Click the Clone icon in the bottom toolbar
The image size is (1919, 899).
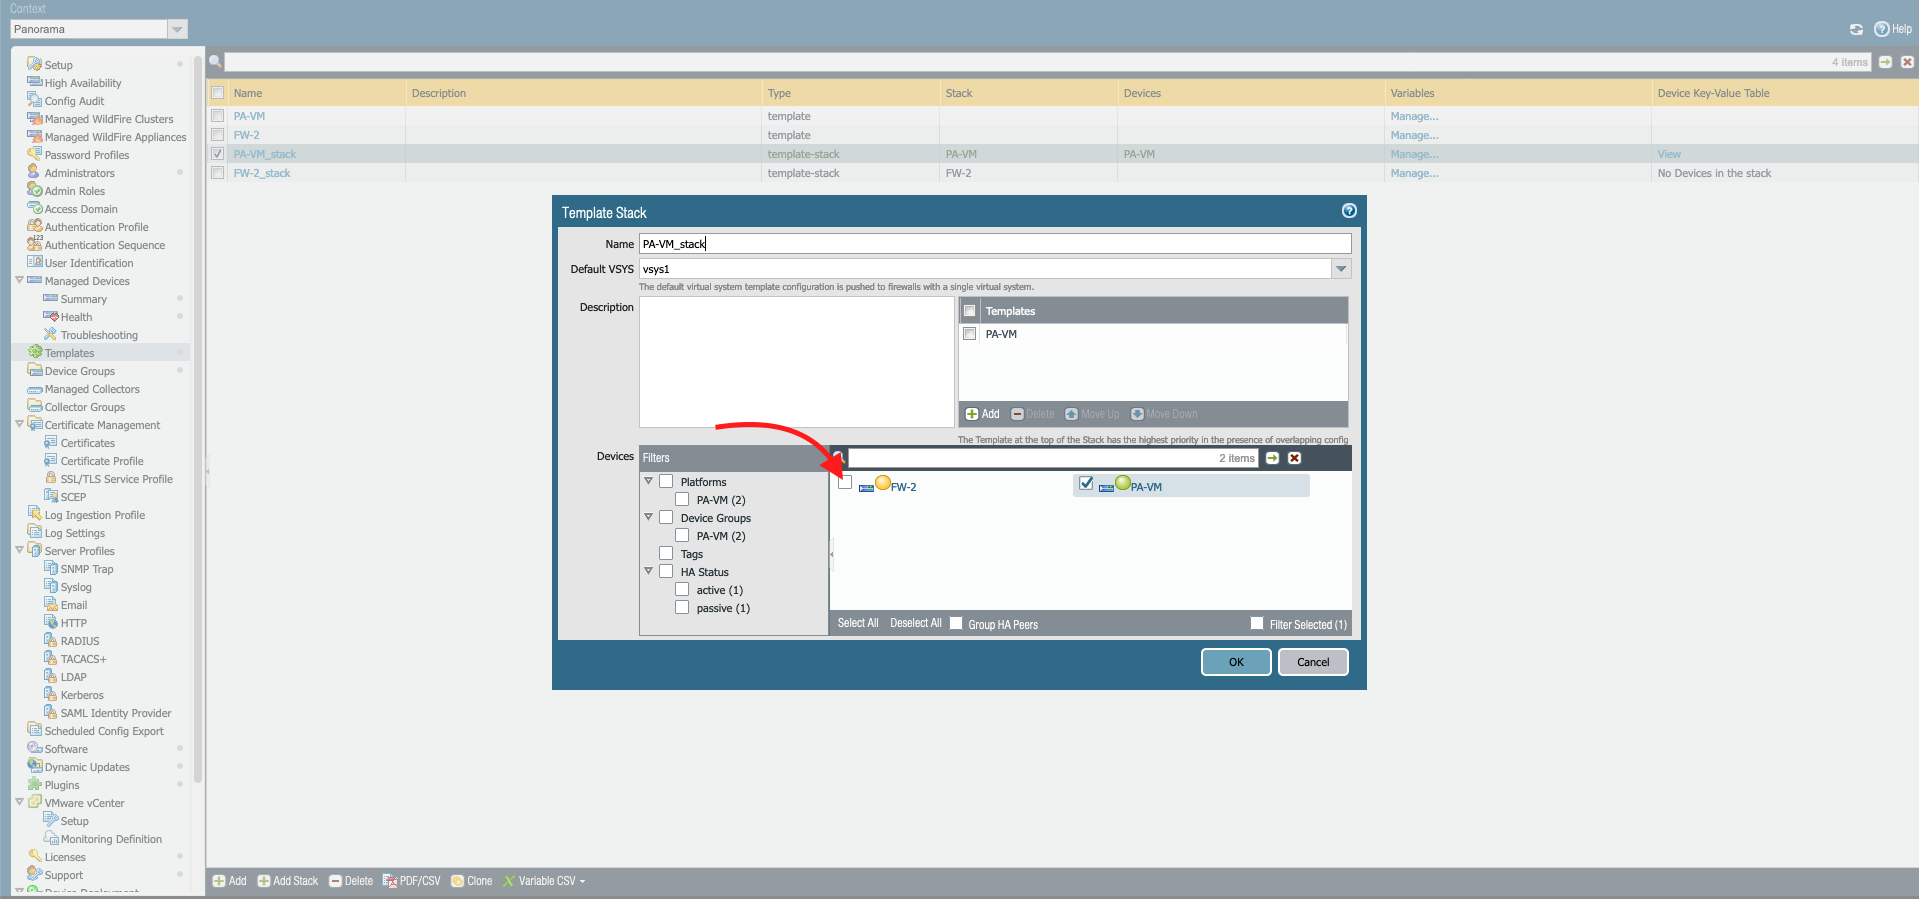(458, 881)
